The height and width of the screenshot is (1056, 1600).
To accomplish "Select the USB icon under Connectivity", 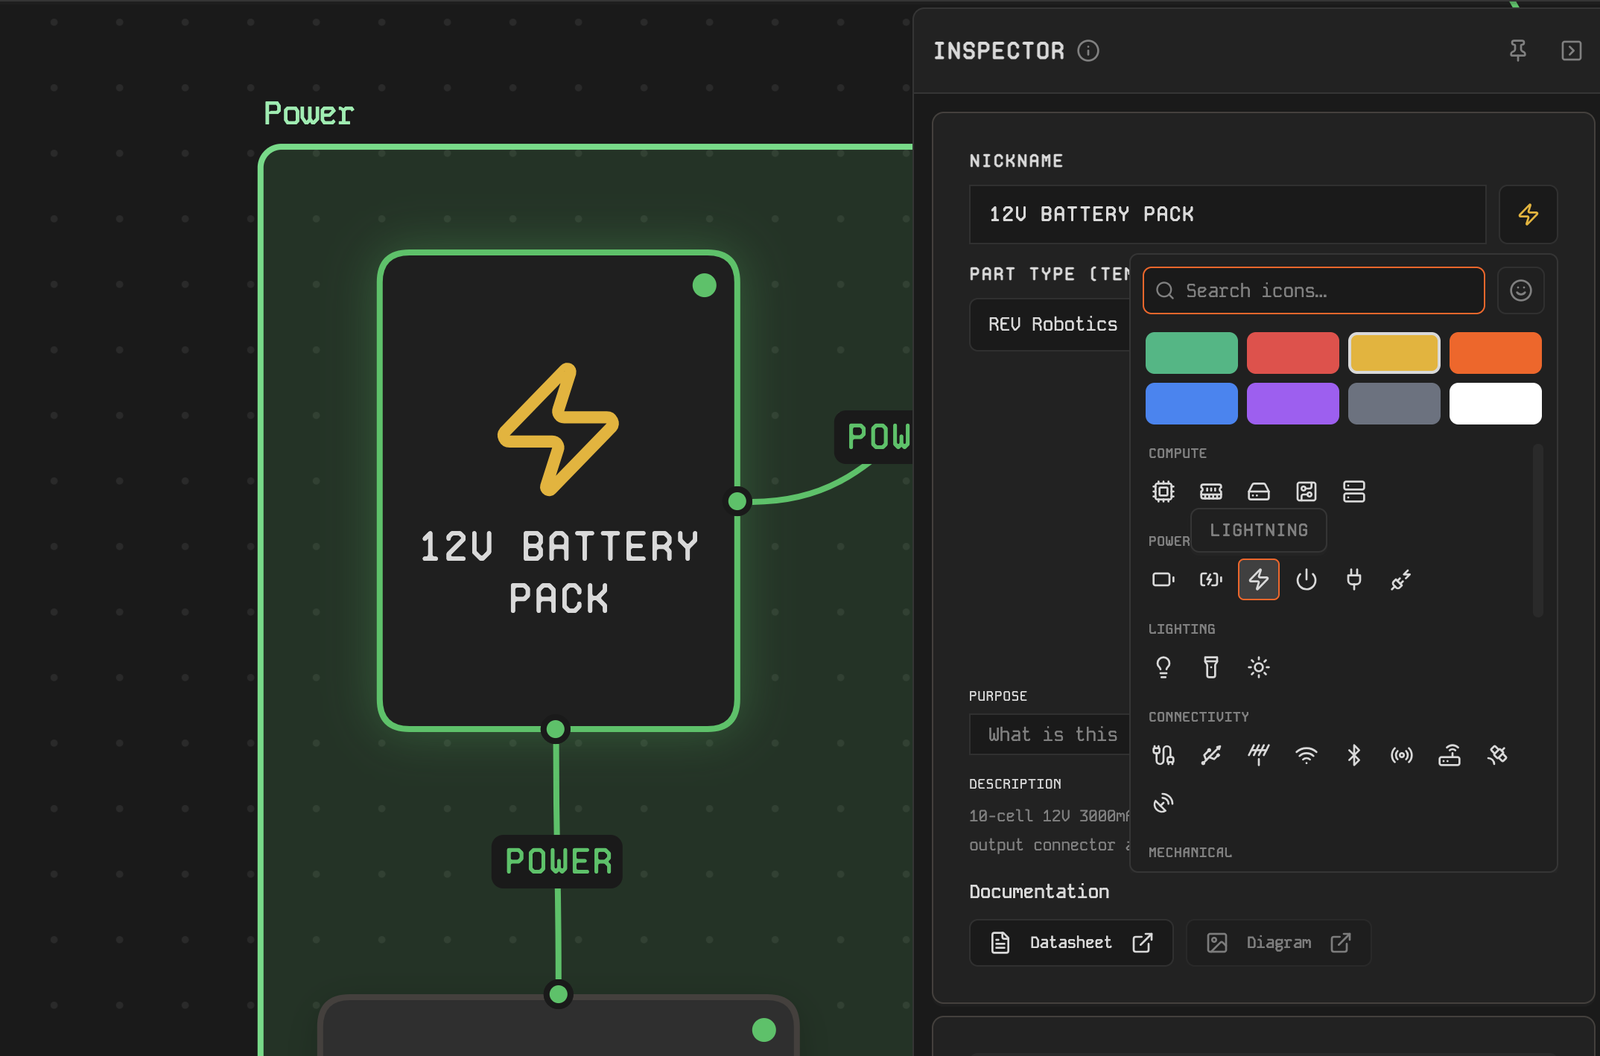I will tap(1211, 755).
